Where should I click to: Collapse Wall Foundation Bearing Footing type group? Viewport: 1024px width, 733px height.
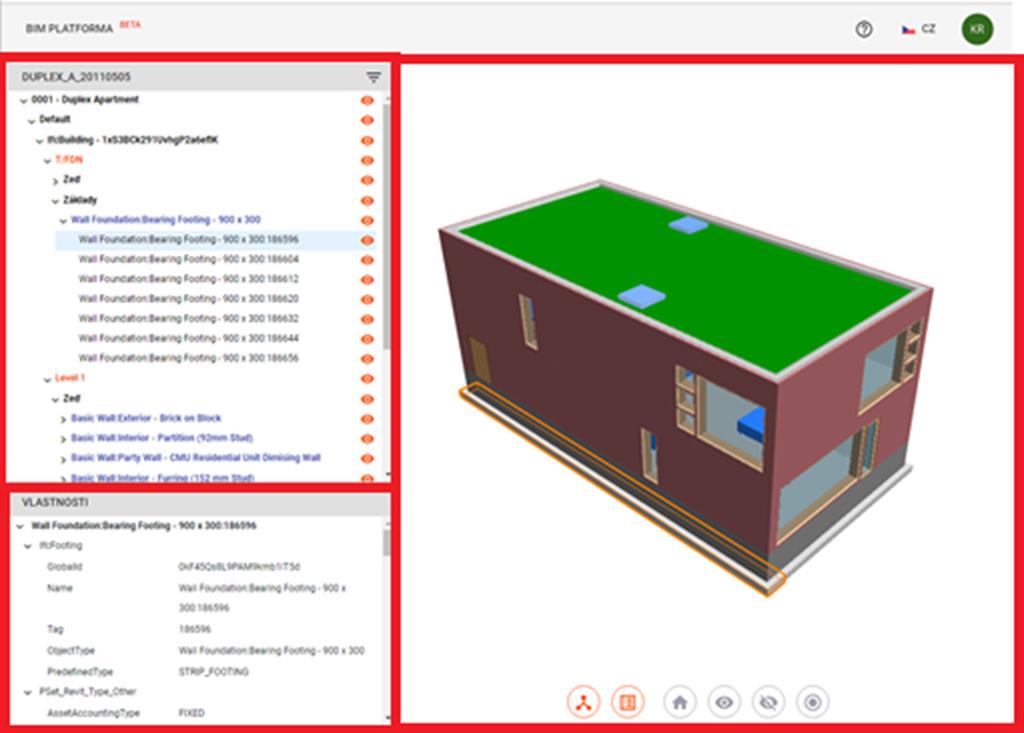63,221
